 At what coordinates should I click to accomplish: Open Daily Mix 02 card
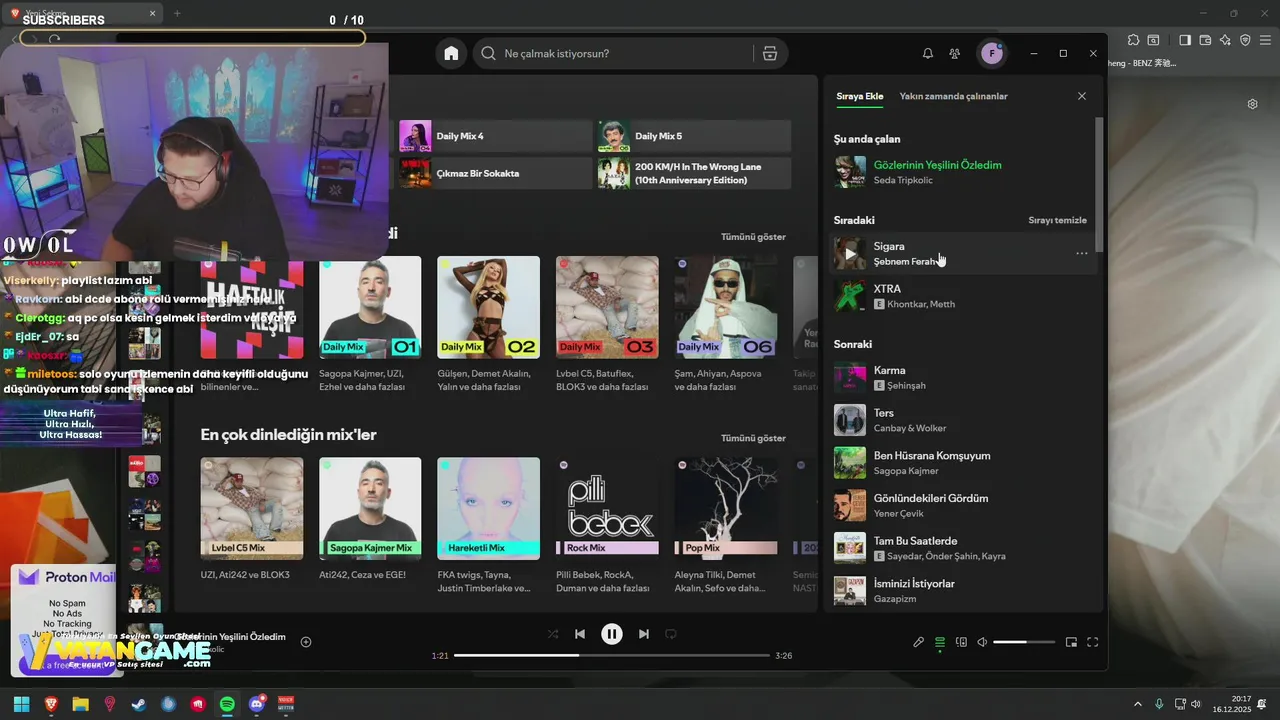coord(488,325)
